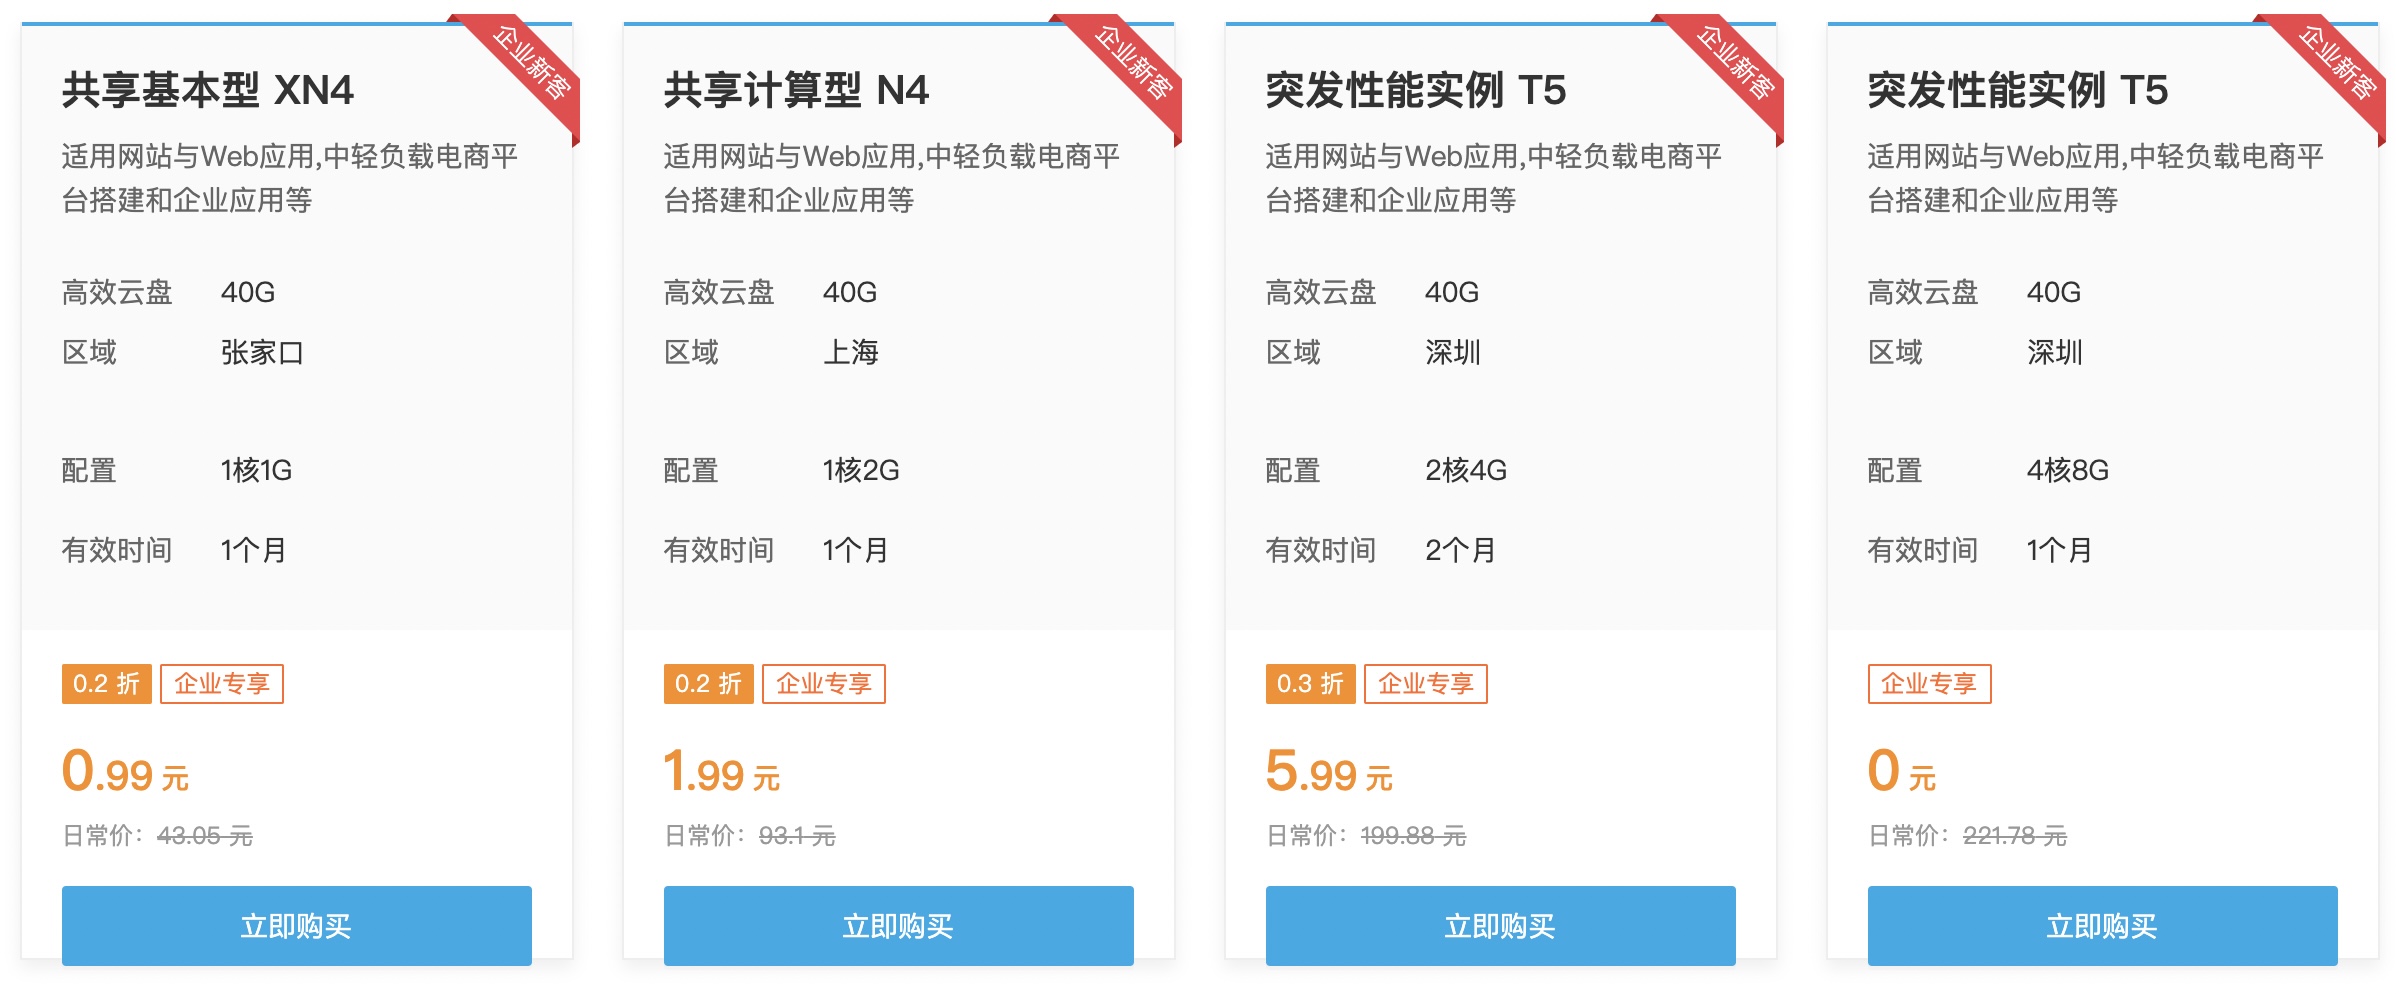Viewport: 2396px width, 994px height.
Task: Click 立即购买 on the 共享计算型 N4 card
Action: click(898, 926)
